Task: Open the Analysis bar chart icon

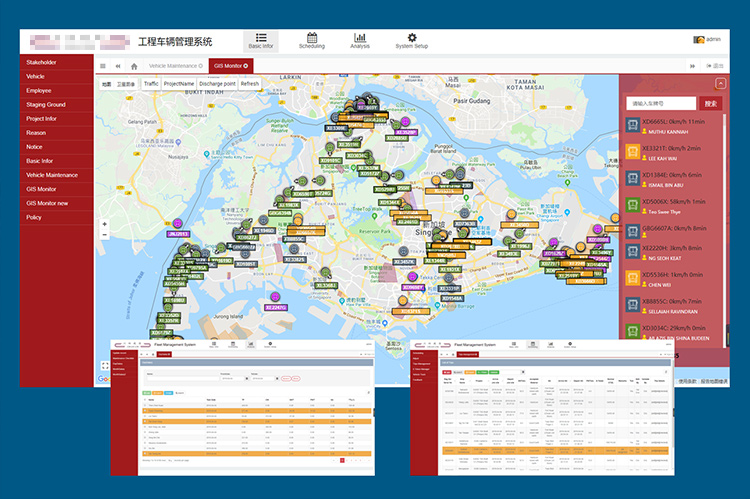Action: [360, 37]
